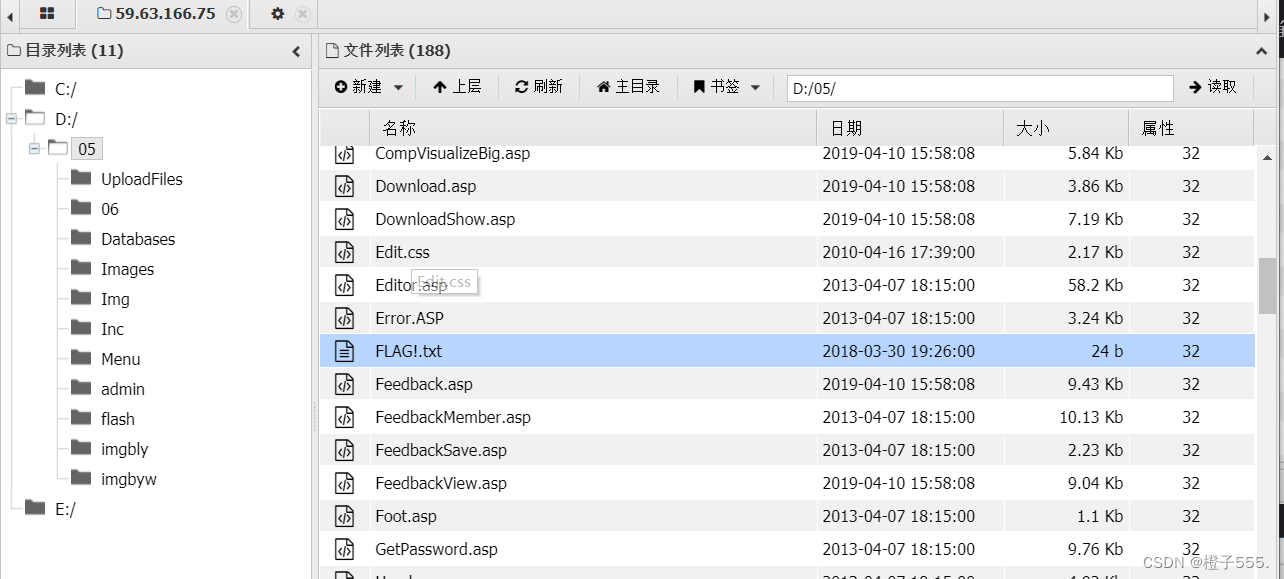
Task: Open the Databases folder
Action: tap(138, 239)
